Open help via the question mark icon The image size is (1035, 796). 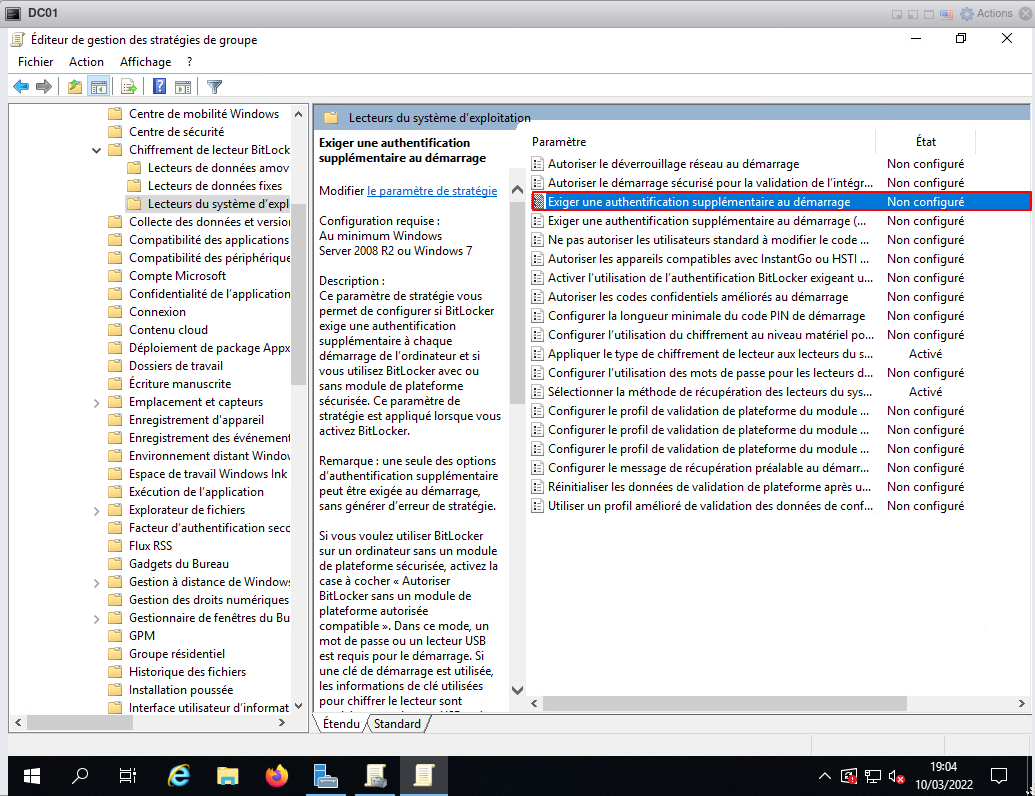(x=159, y=87)
